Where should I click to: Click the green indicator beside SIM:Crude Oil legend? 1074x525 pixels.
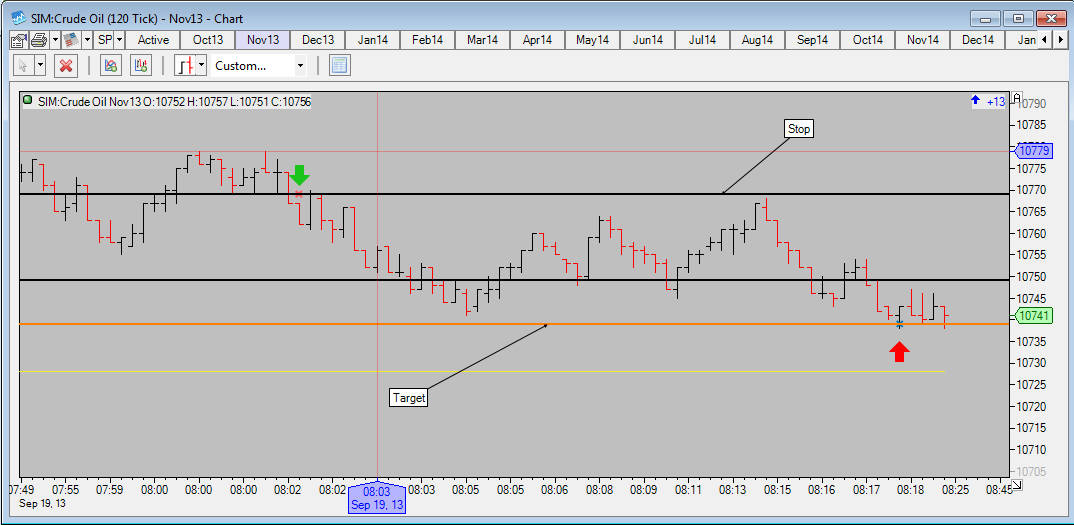tap(27, 100)
